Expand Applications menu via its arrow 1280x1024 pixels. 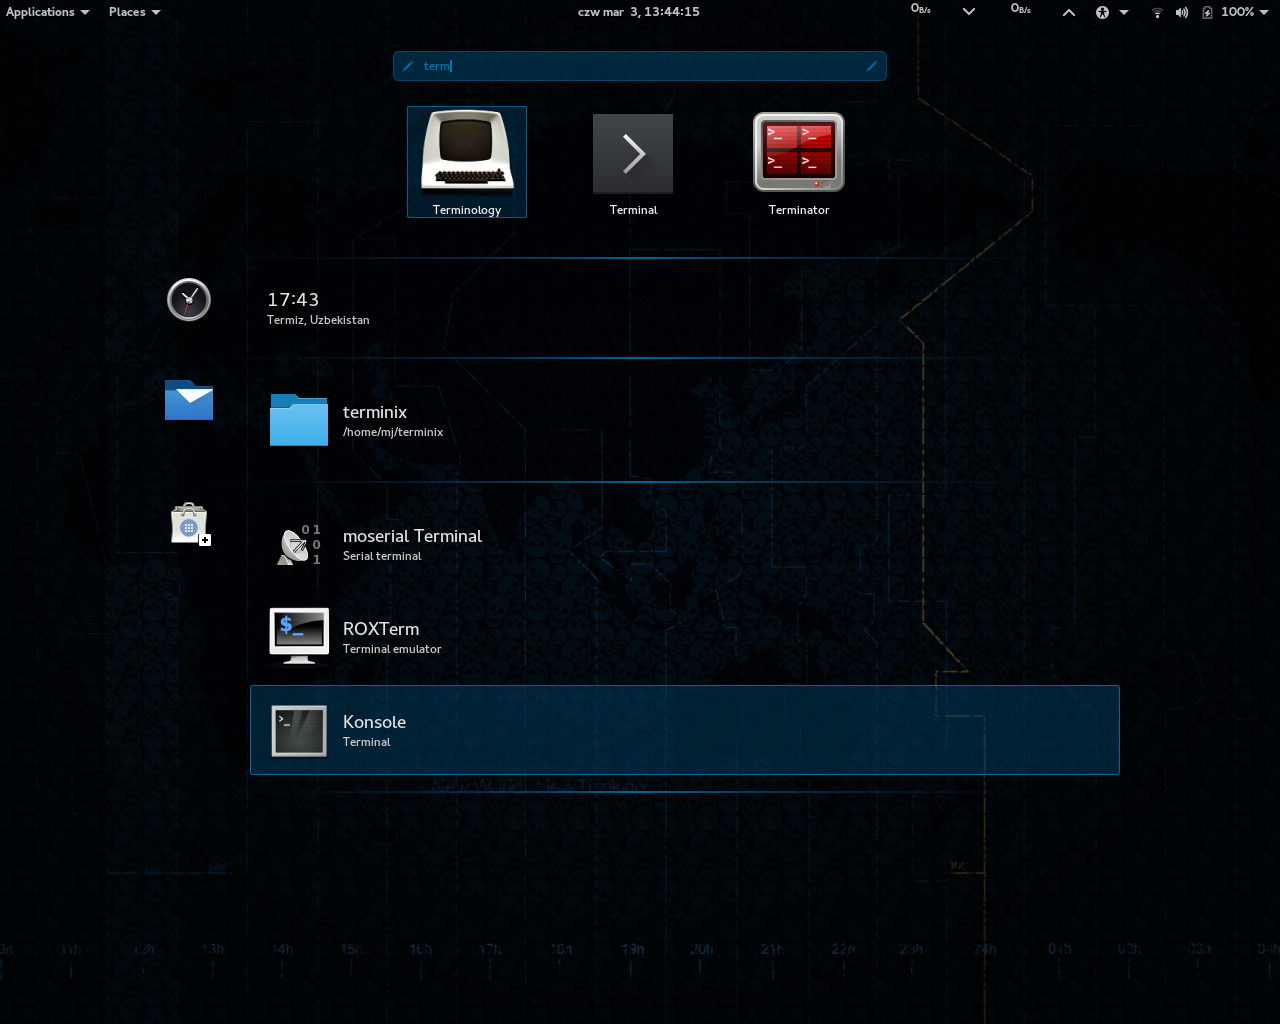click(85, 12)
